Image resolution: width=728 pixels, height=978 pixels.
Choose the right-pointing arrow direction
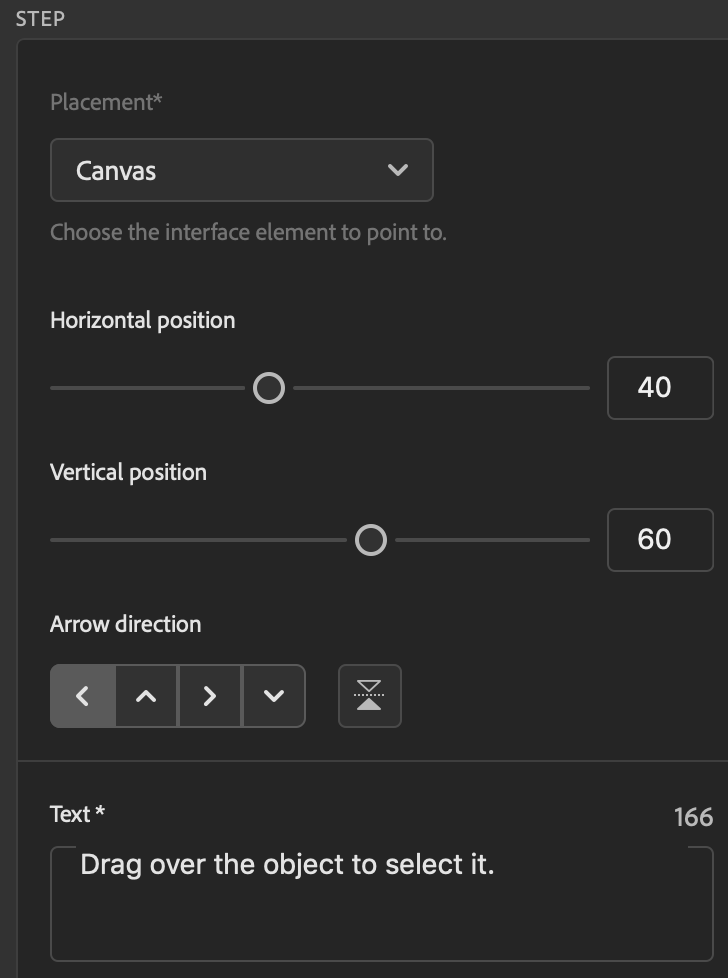coord(209,696)
